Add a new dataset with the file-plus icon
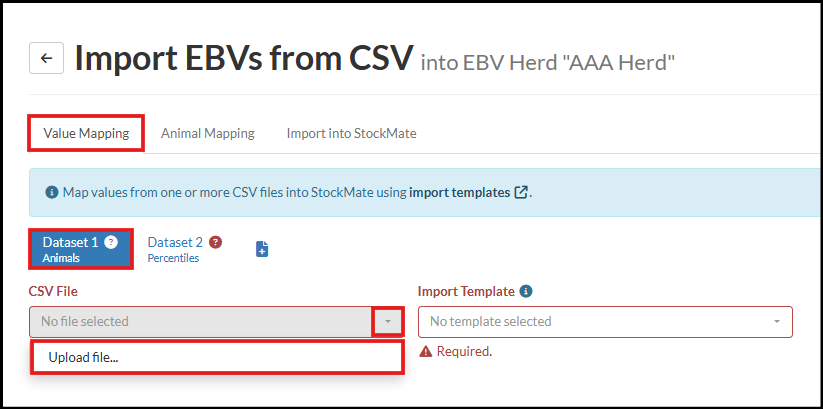The height and width of the screenshot is (409, 823). coord(262,249)
